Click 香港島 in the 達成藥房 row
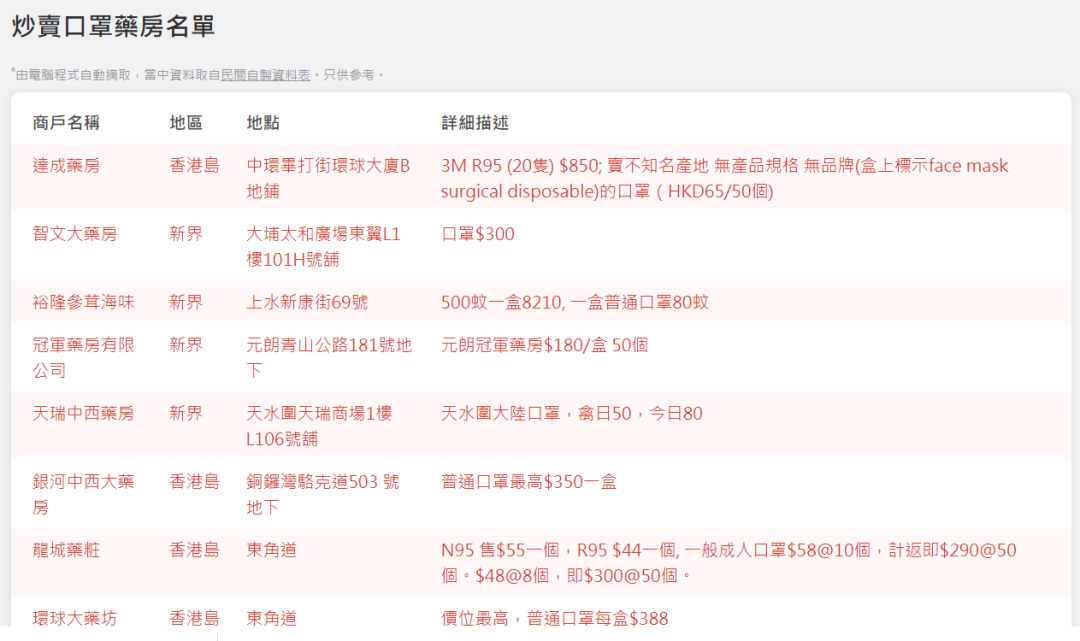The width and height of the screenshot is (1080, 641). [x=194, y=165]
